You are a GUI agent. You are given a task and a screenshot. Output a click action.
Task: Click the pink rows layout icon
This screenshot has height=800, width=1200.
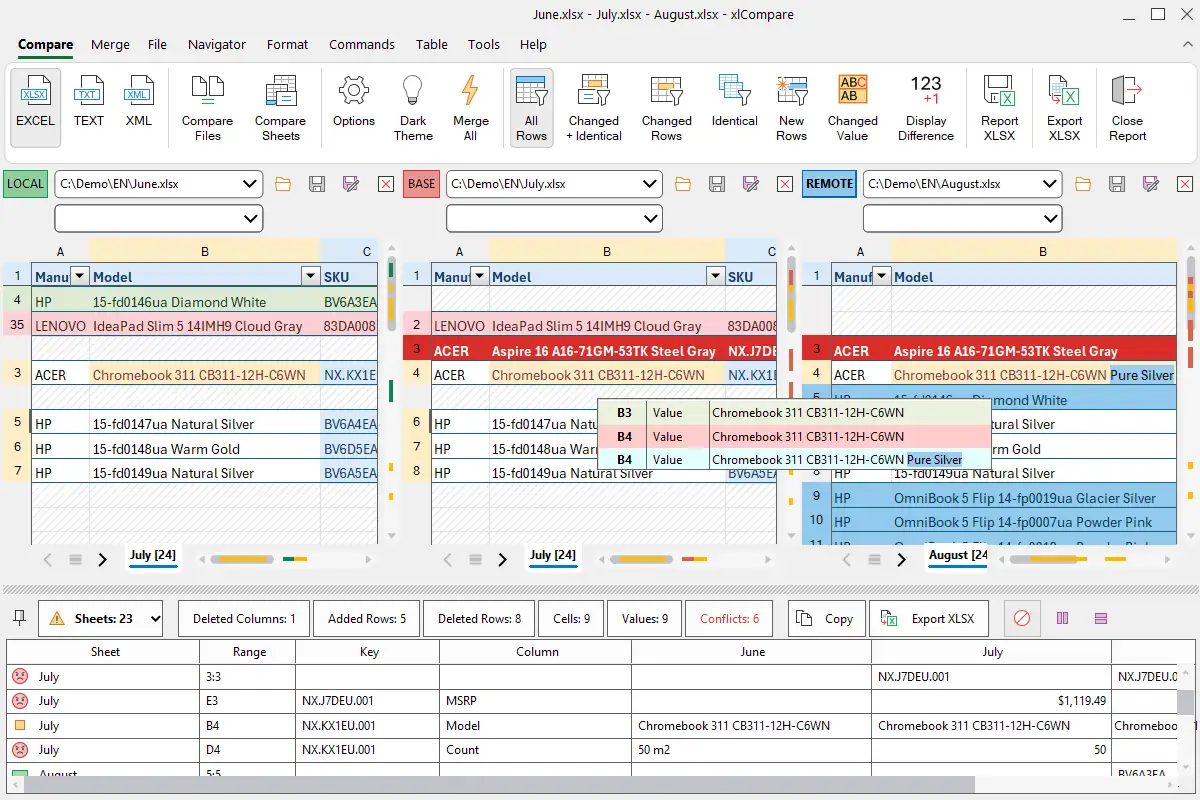click(x=1100, y=619)
